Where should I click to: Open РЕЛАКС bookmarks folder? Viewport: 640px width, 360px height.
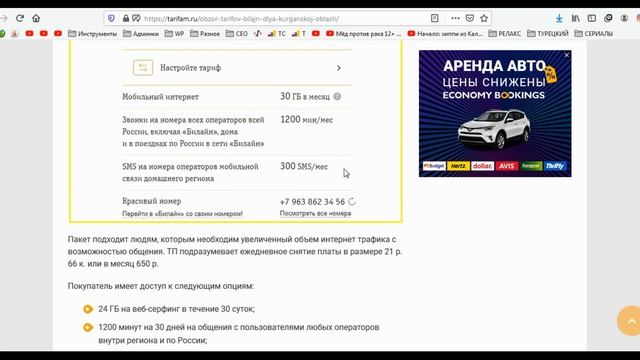pos(505,33)
